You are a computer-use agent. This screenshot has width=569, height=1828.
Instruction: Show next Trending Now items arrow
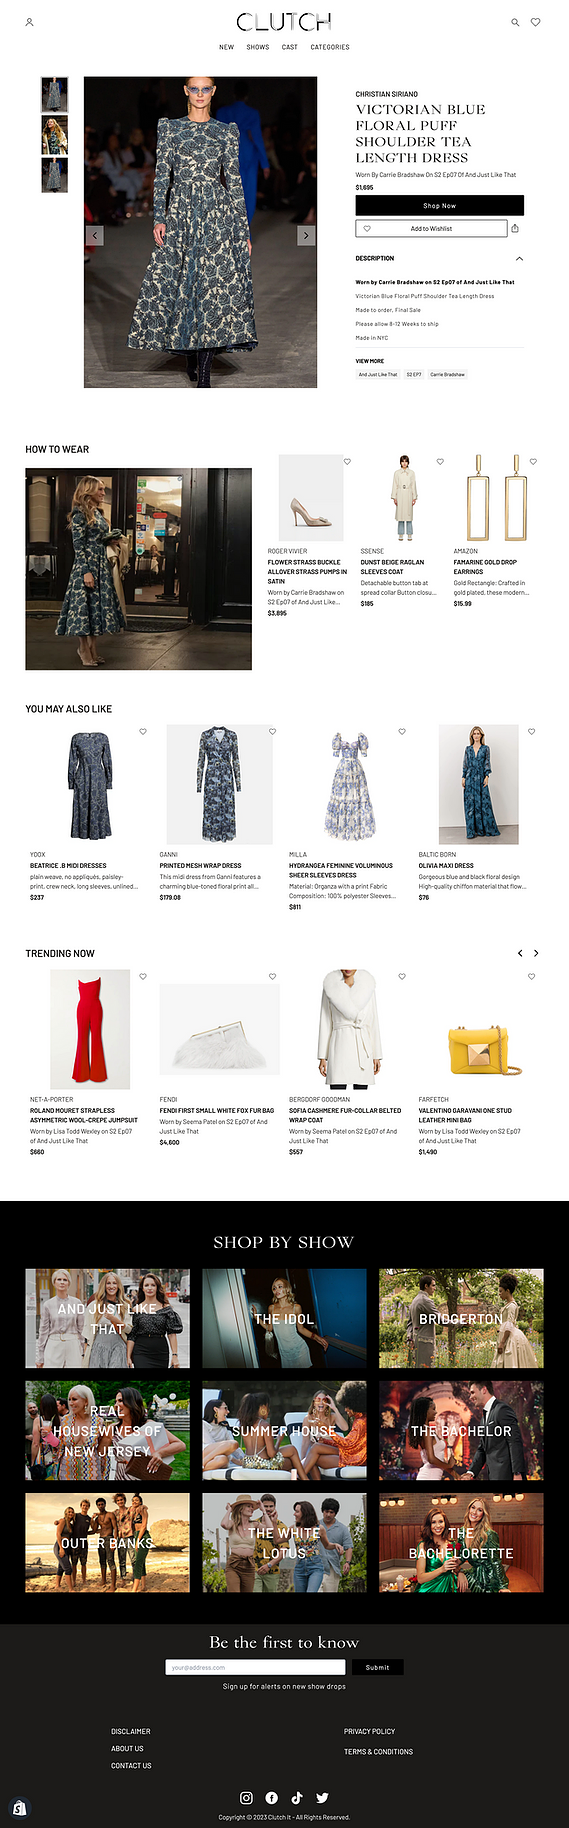536,953
